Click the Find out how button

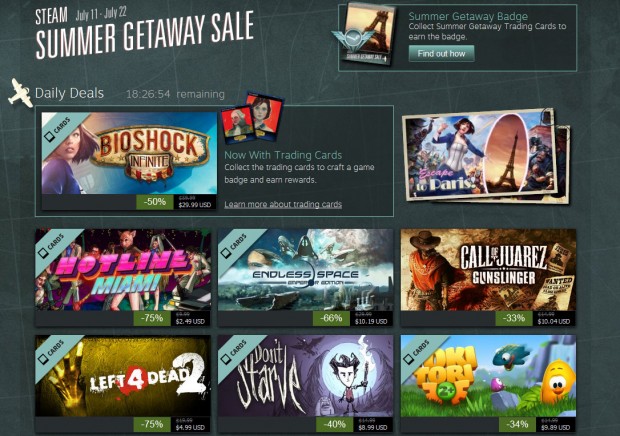(x=441, y=53)
